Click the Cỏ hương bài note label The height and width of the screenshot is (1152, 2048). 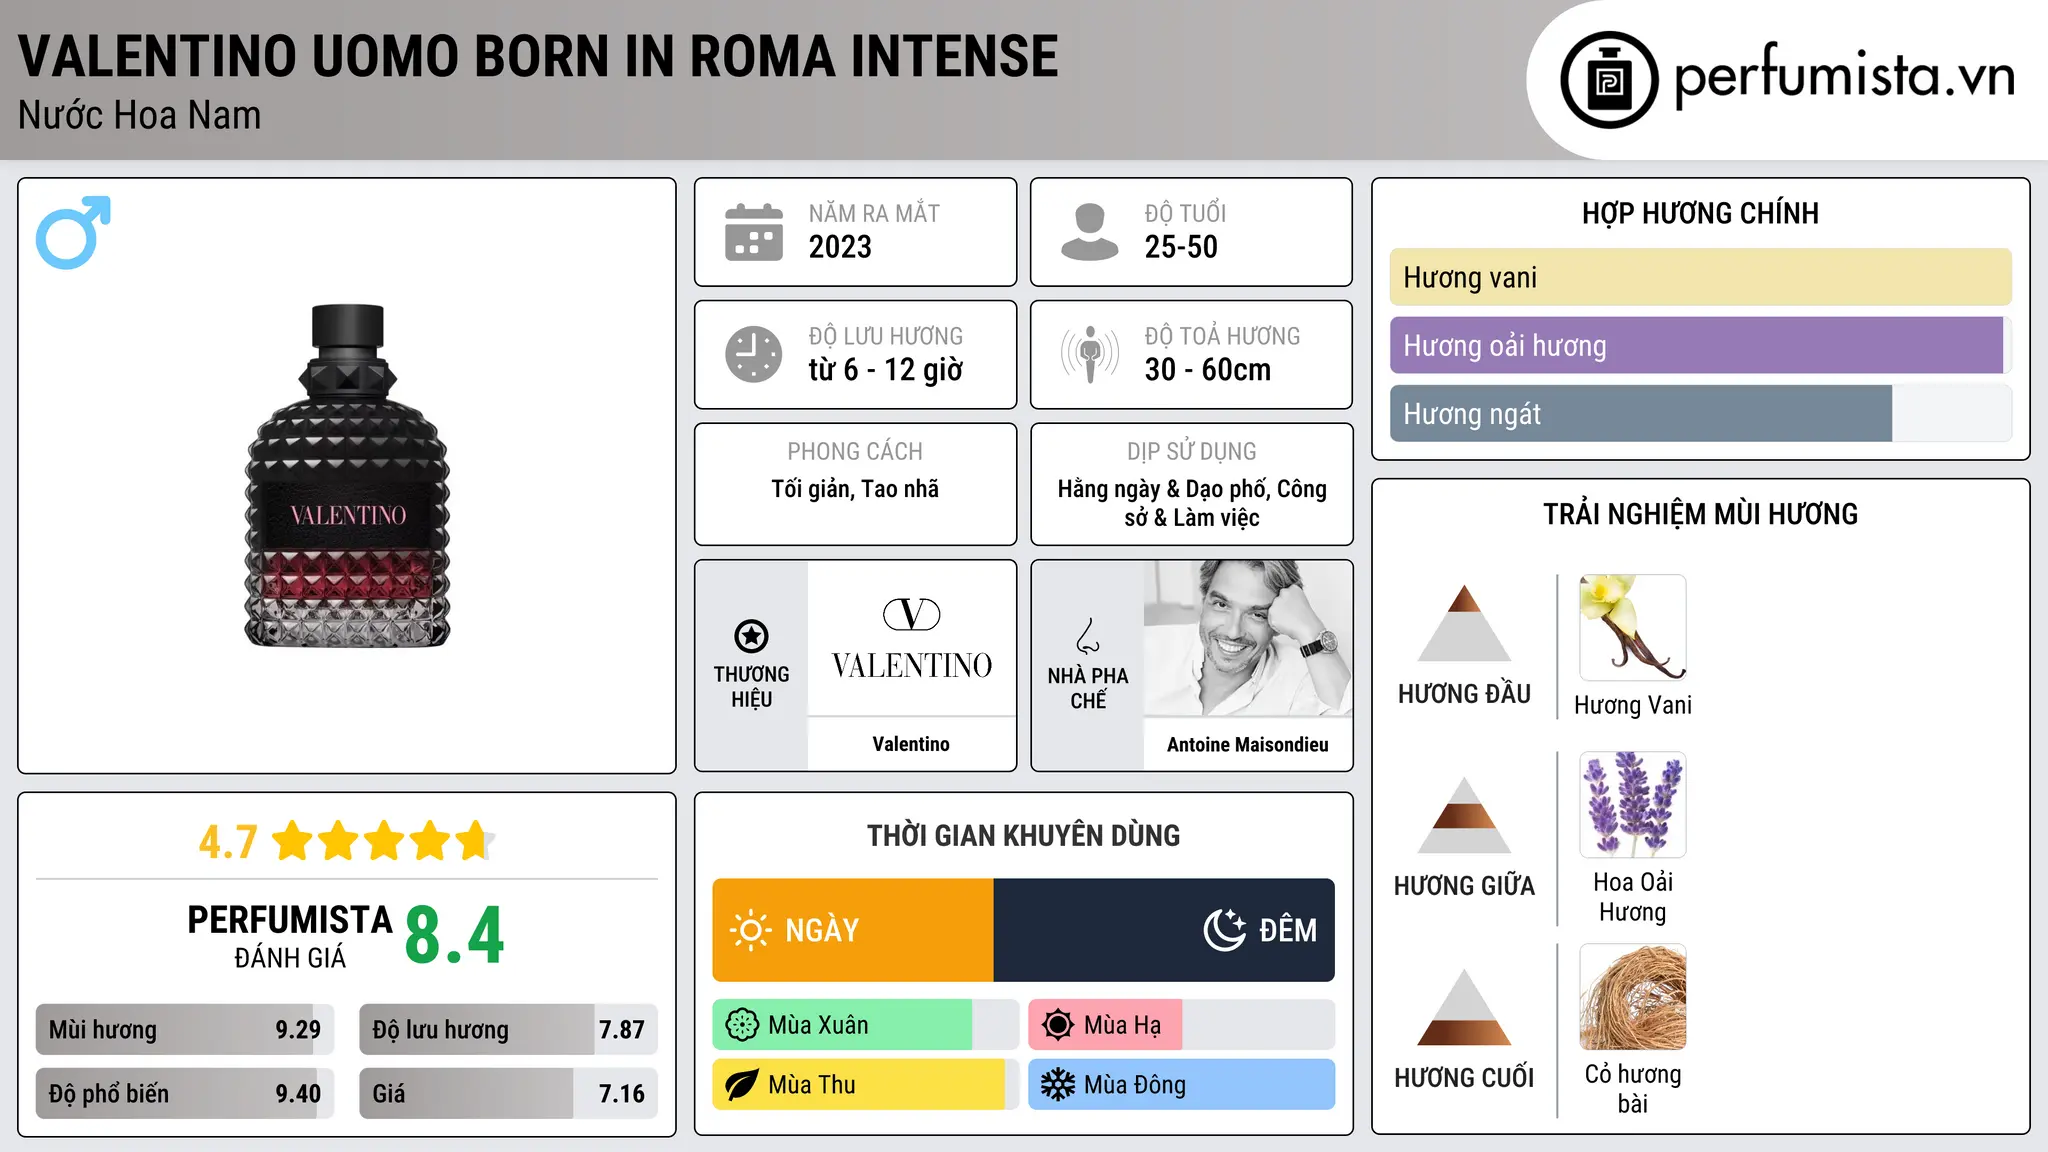[1633, 1089]
